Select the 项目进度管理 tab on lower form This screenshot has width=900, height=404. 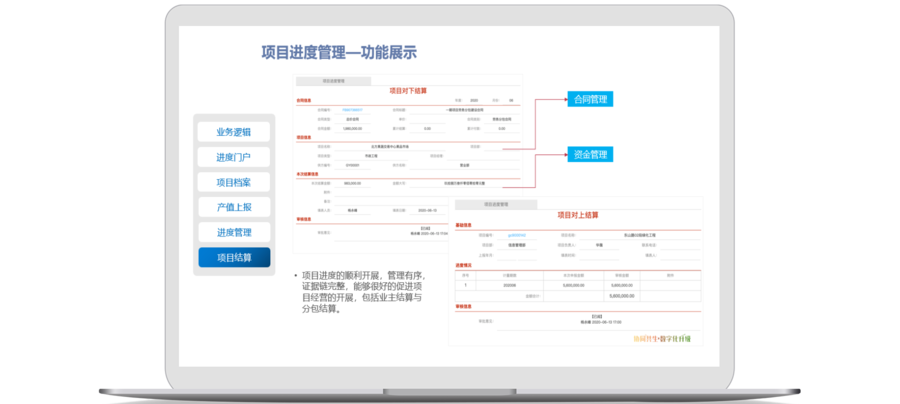pyautogui.click(x=496, y=203)
